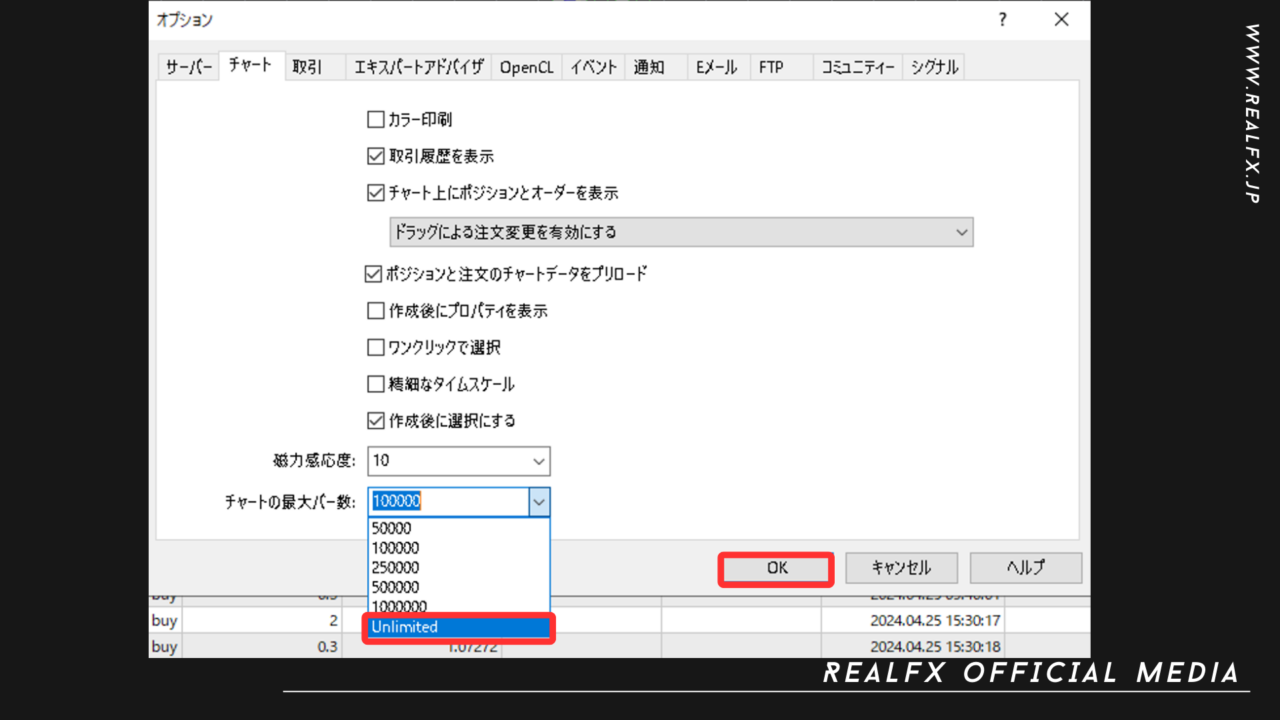Click the dialog help question mark
Image resolution: width=1280 pixels, height=720 pixels.
pyautogui.click(x=1002, y=19)
